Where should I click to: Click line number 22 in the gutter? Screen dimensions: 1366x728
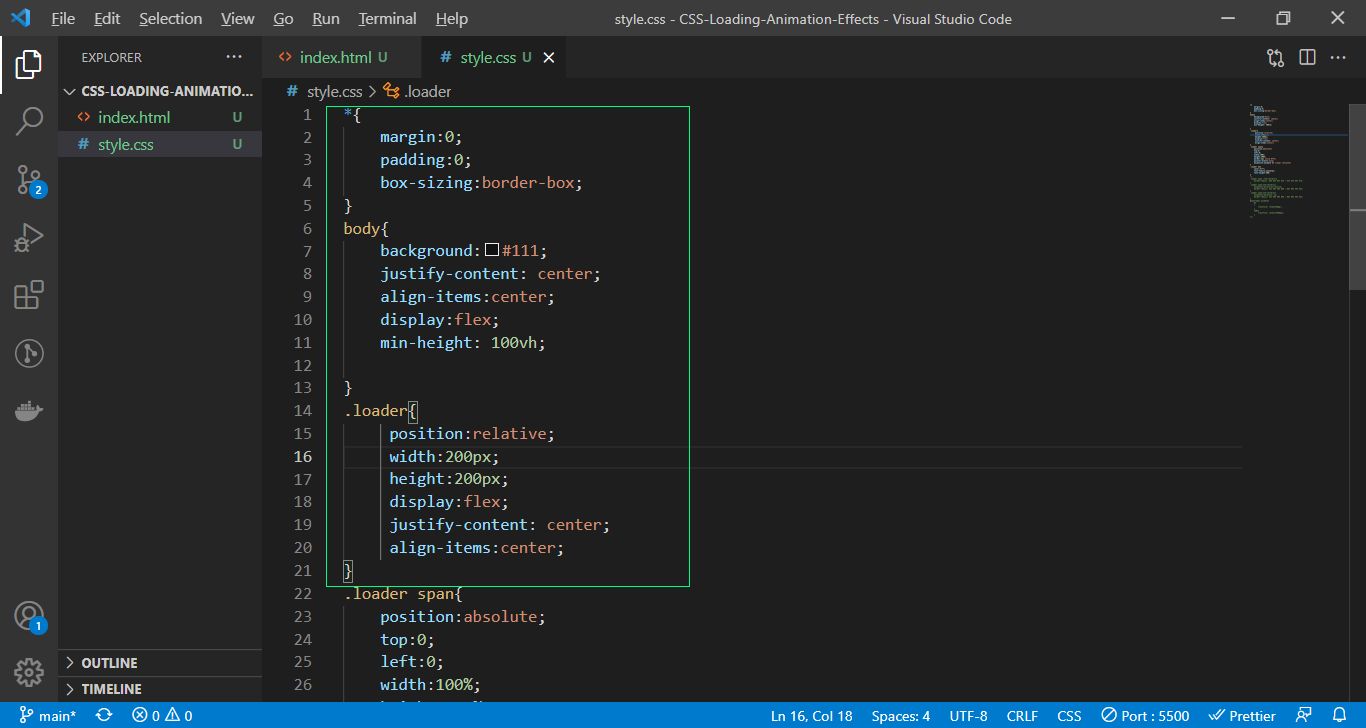tap(303, 593)
